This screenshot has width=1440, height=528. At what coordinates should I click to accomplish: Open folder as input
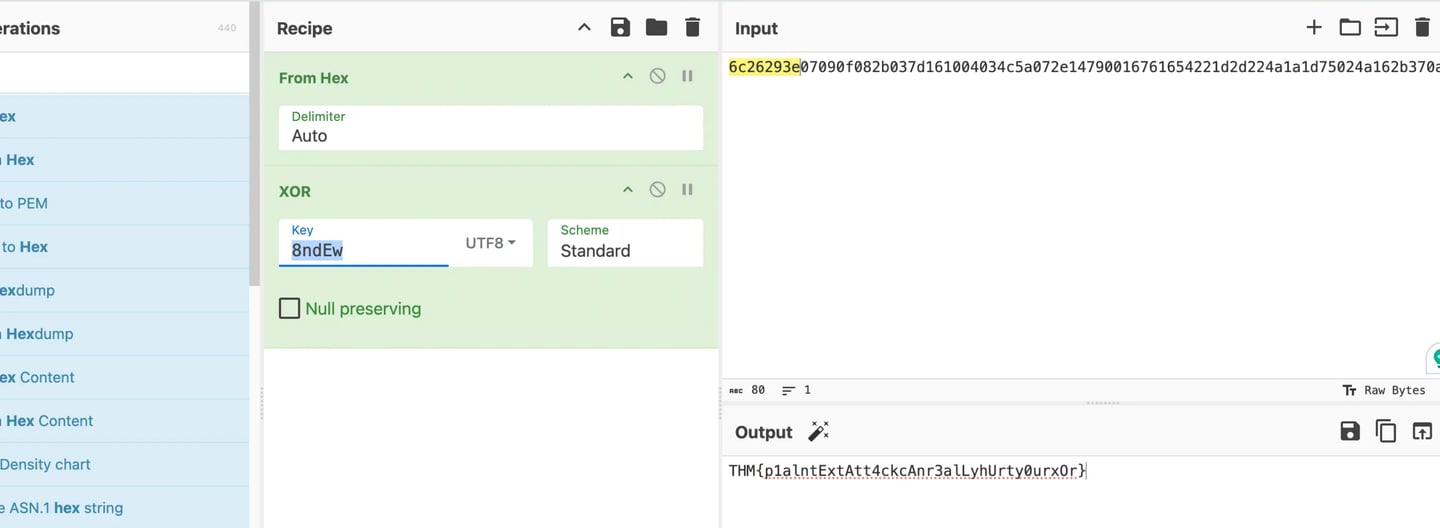tap(1350, 28)
